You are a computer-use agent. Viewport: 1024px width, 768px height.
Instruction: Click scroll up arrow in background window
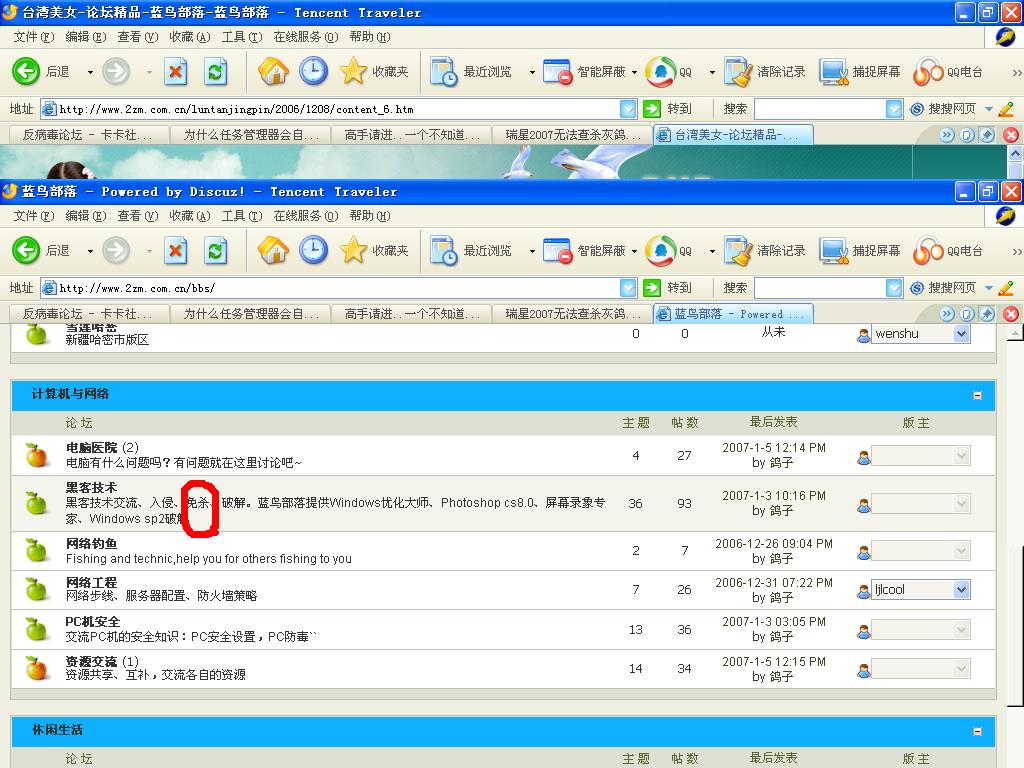(1015, 153)
